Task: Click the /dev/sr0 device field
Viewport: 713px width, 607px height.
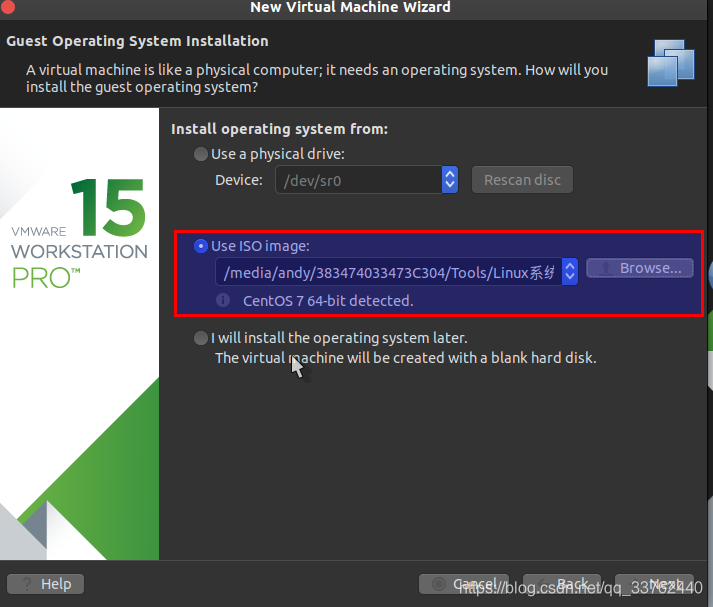Action: point(359,180)
